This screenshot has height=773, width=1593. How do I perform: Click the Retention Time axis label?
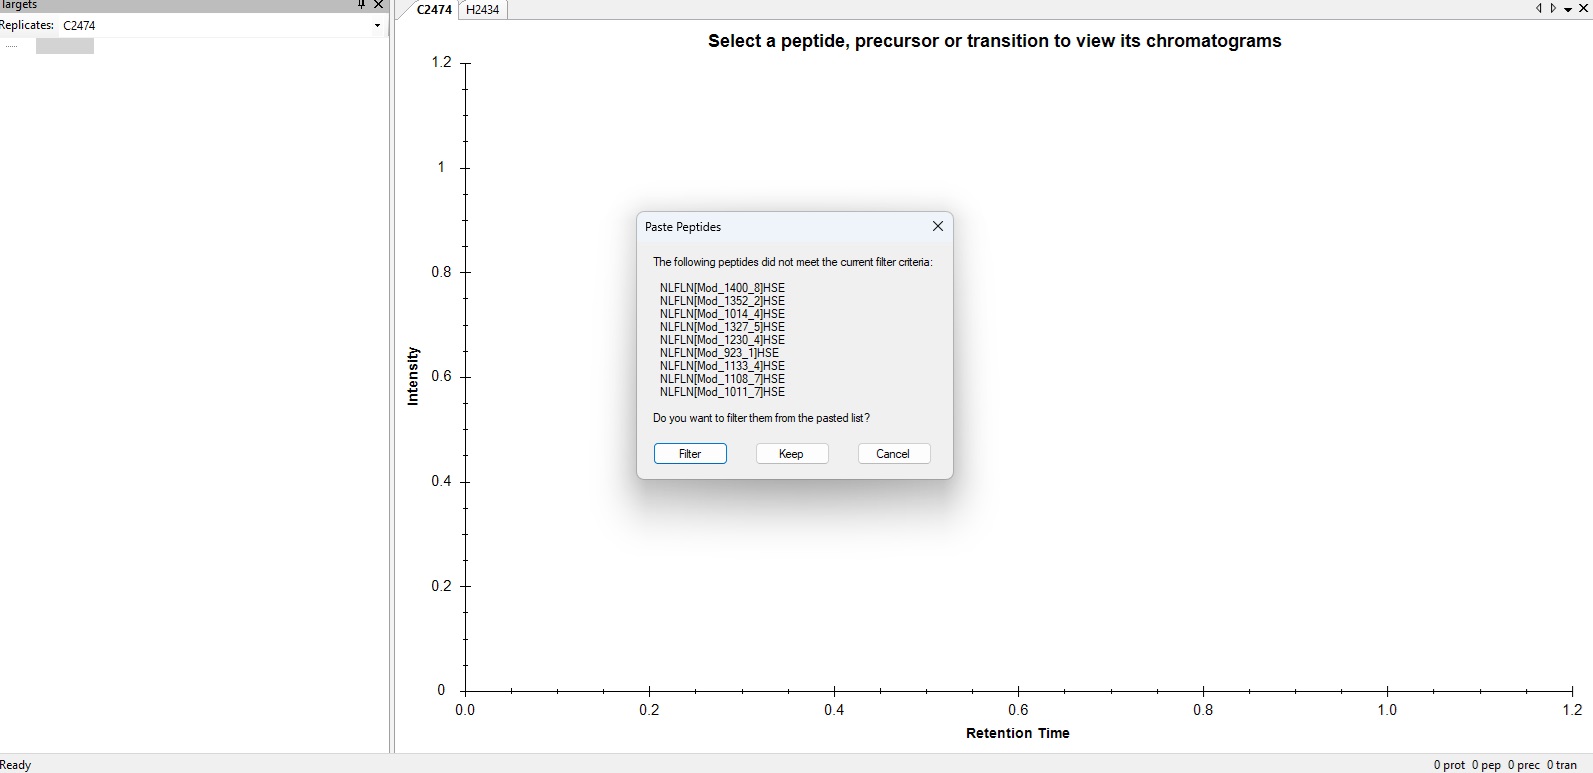click(1017, 733)
